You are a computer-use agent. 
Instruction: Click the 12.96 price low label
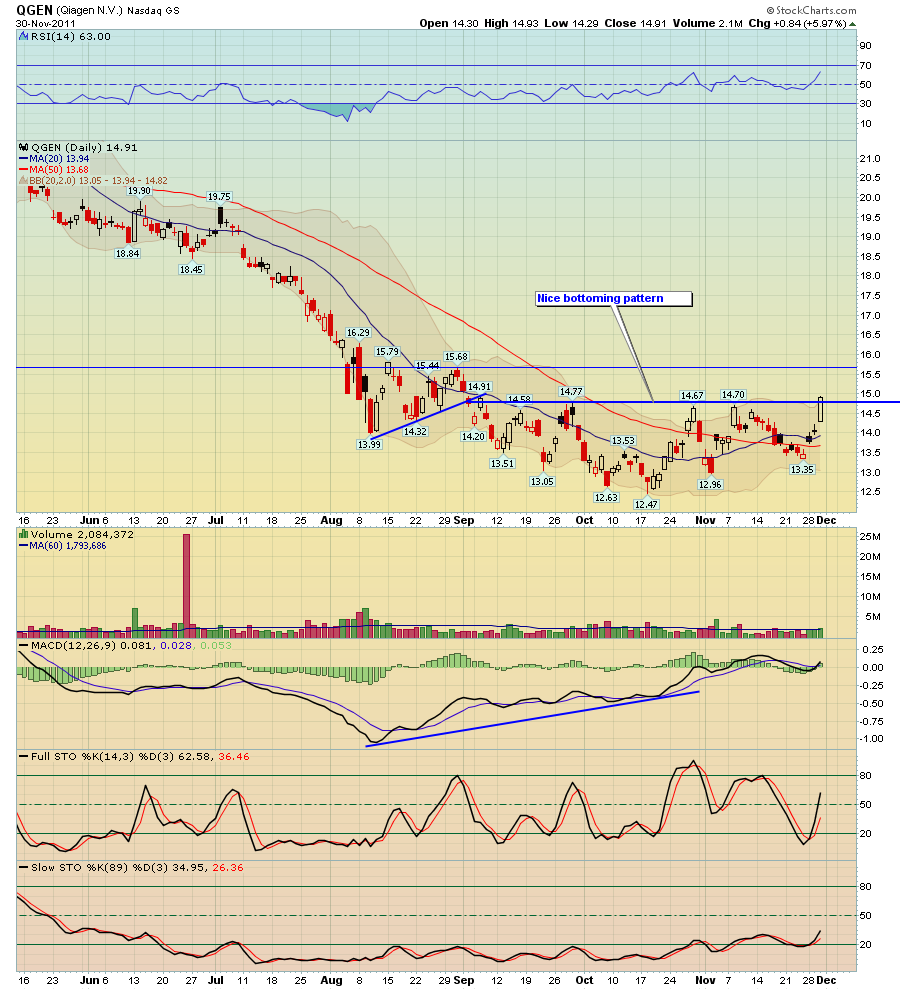pos(710,485)
